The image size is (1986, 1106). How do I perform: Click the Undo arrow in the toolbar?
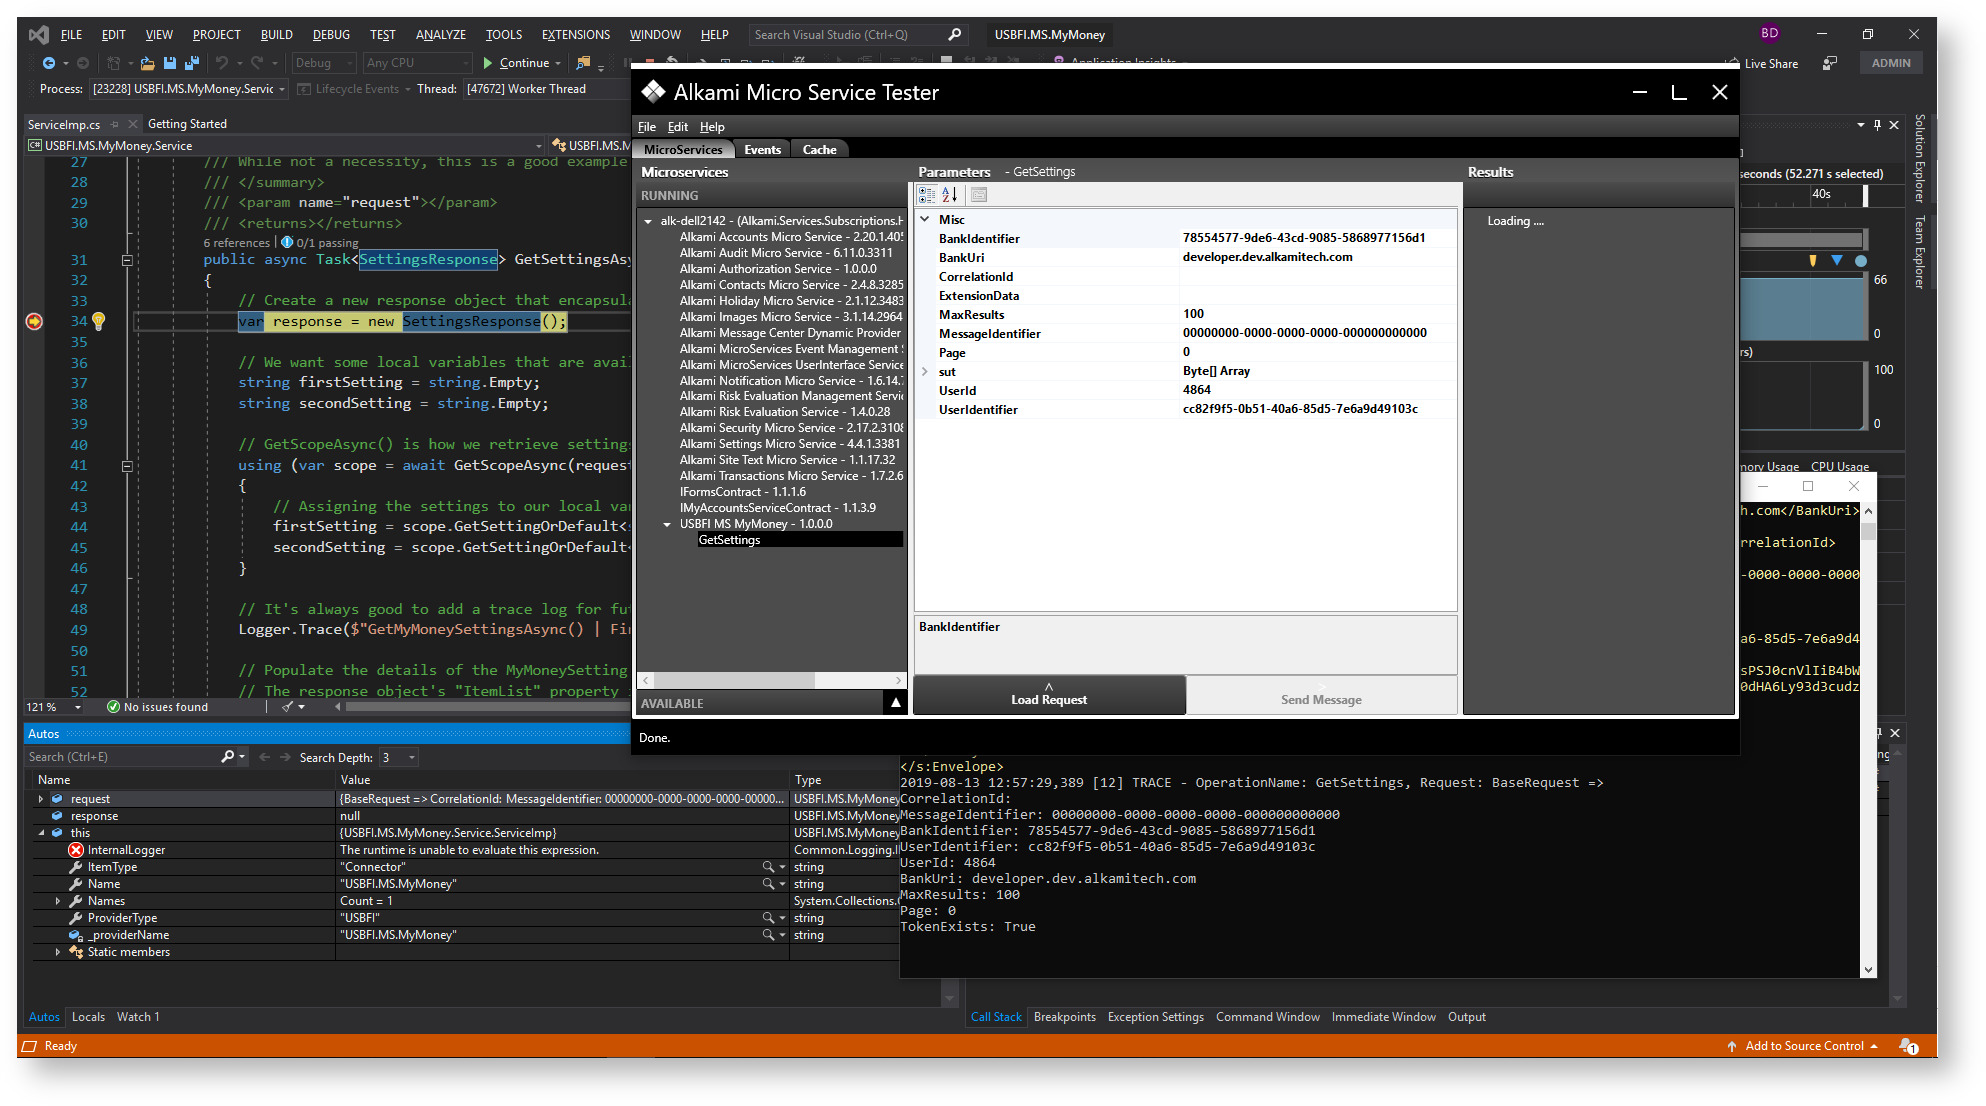coord(221,63)
